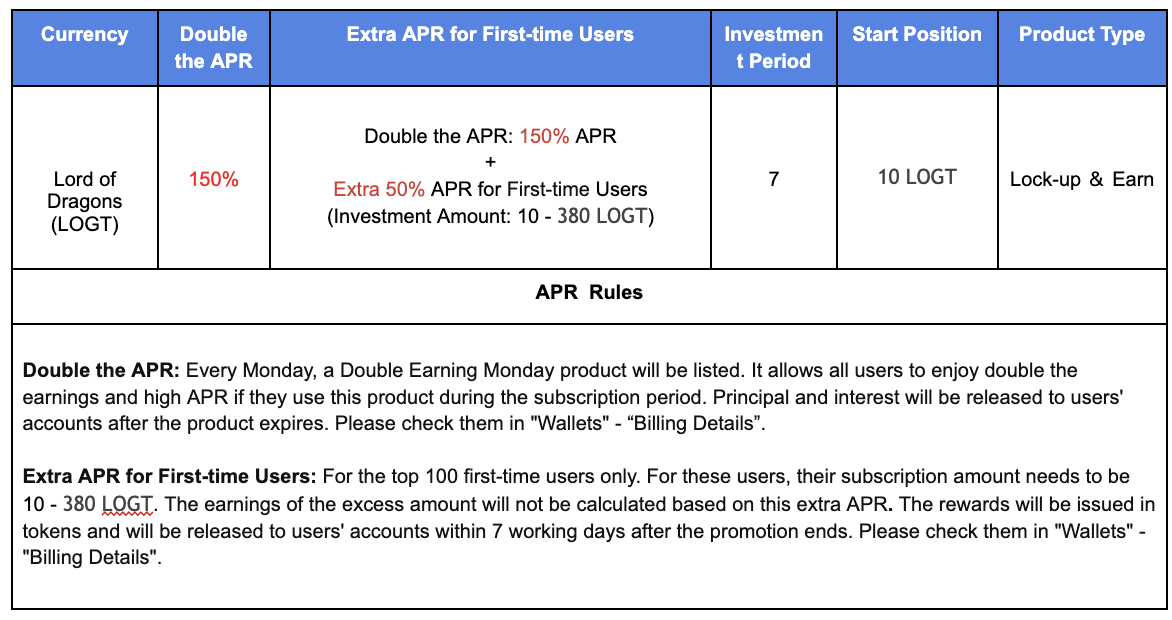Select the bold "Extra APR for First-time Users:" rule label
Viewport: 1172px width, 620px height.
coord(169,477)
